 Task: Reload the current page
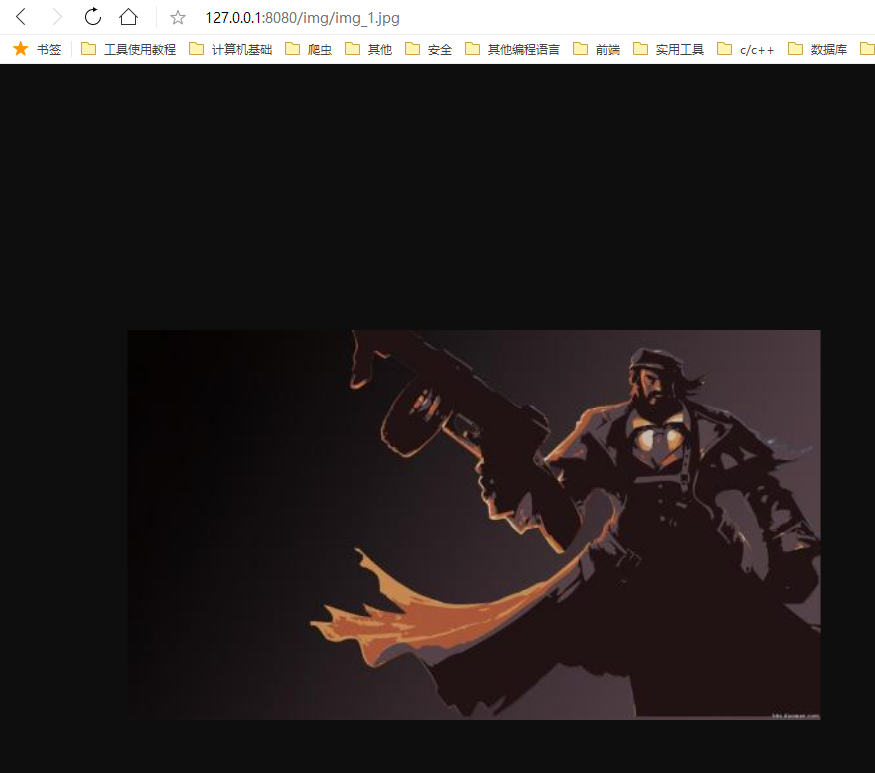(93, 17)
